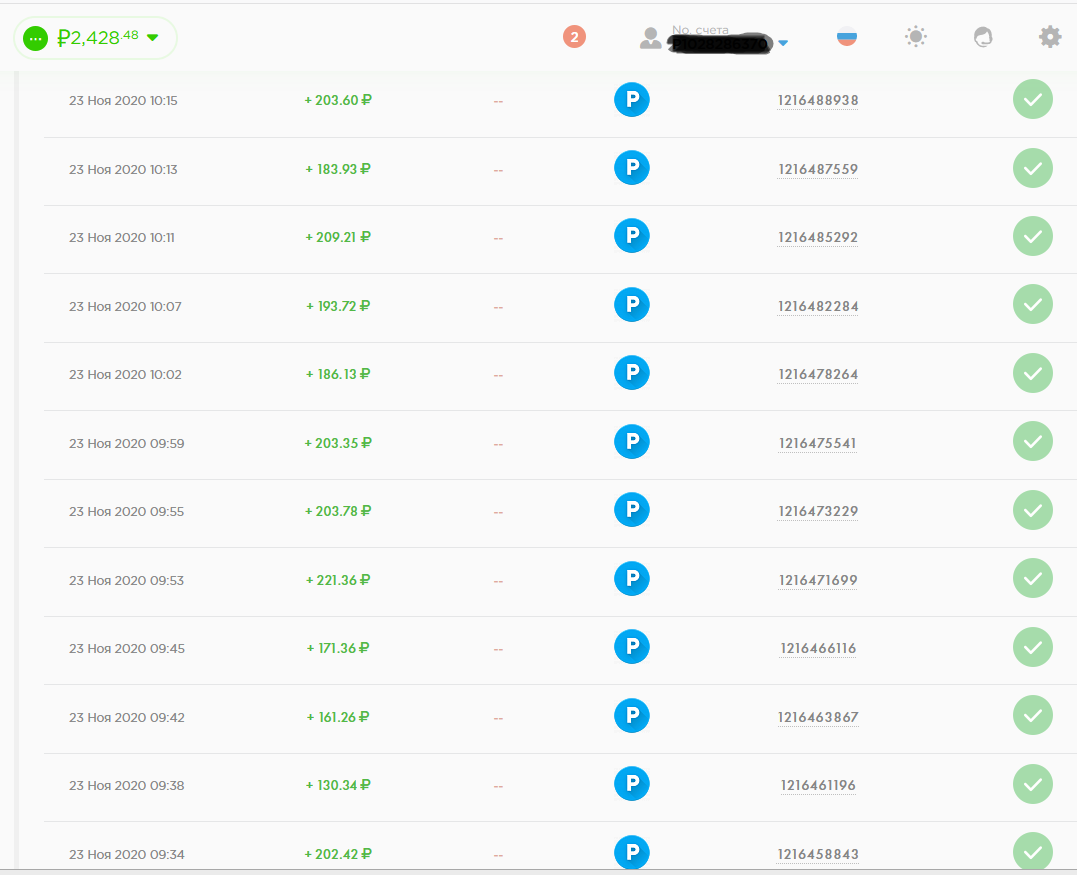Toggle the light theme sun icon
Viewport: 1077px width, 875px height.
pyautogui.click(x=915, y=37)
